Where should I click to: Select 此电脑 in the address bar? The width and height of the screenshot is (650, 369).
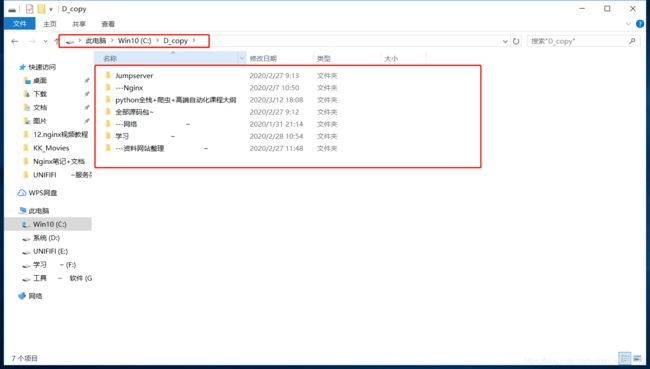(x=96, y=41)
